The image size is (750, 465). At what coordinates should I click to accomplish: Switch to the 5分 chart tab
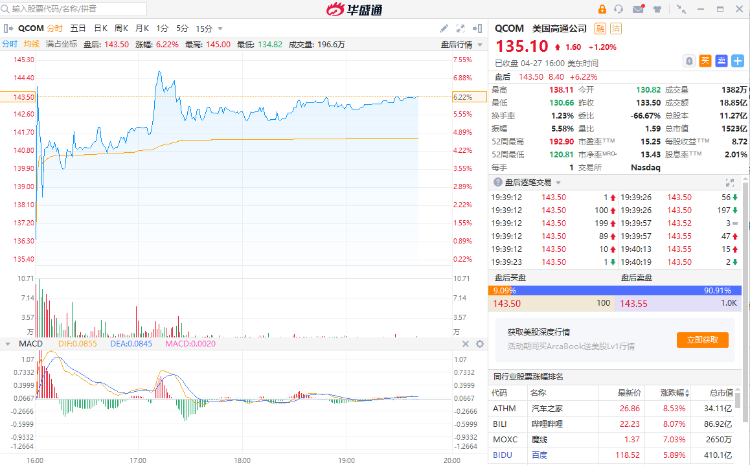pyautogui.click(x=182, y=29)
